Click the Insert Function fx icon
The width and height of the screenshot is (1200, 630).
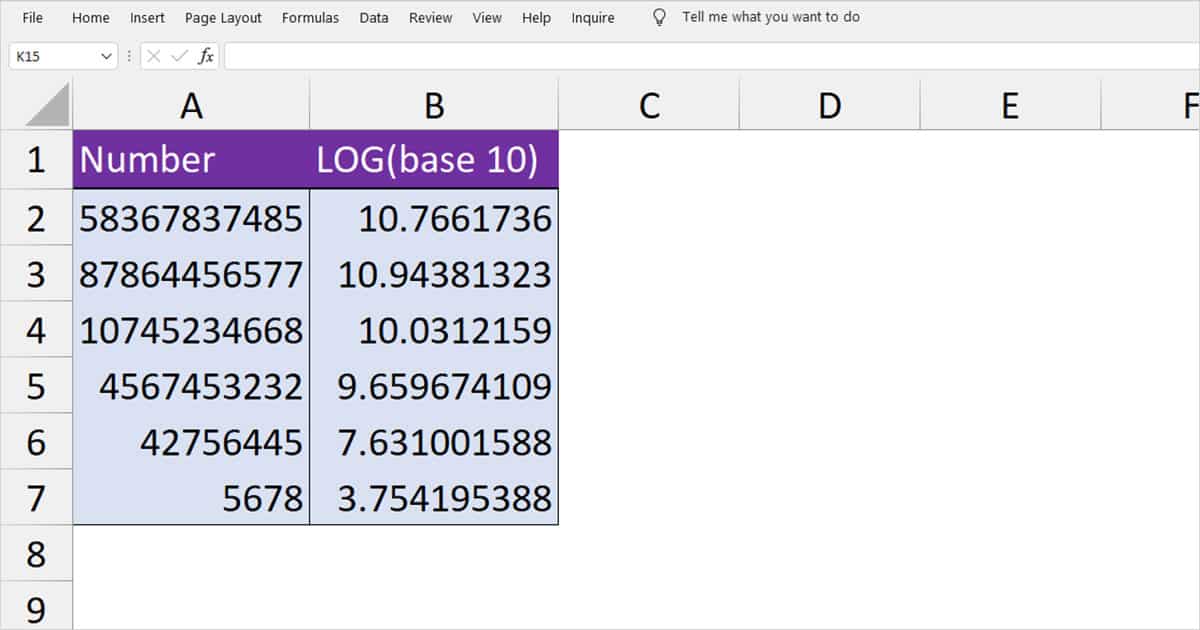(x=206, y=57)
